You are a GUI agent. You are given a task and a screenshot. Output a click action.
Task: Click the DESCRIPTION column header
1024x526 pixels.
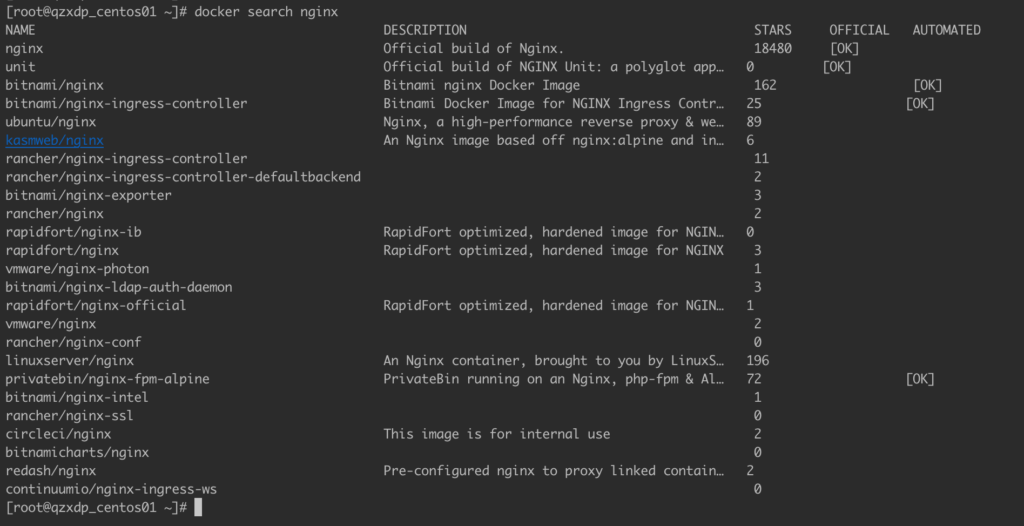pos(425,30)
